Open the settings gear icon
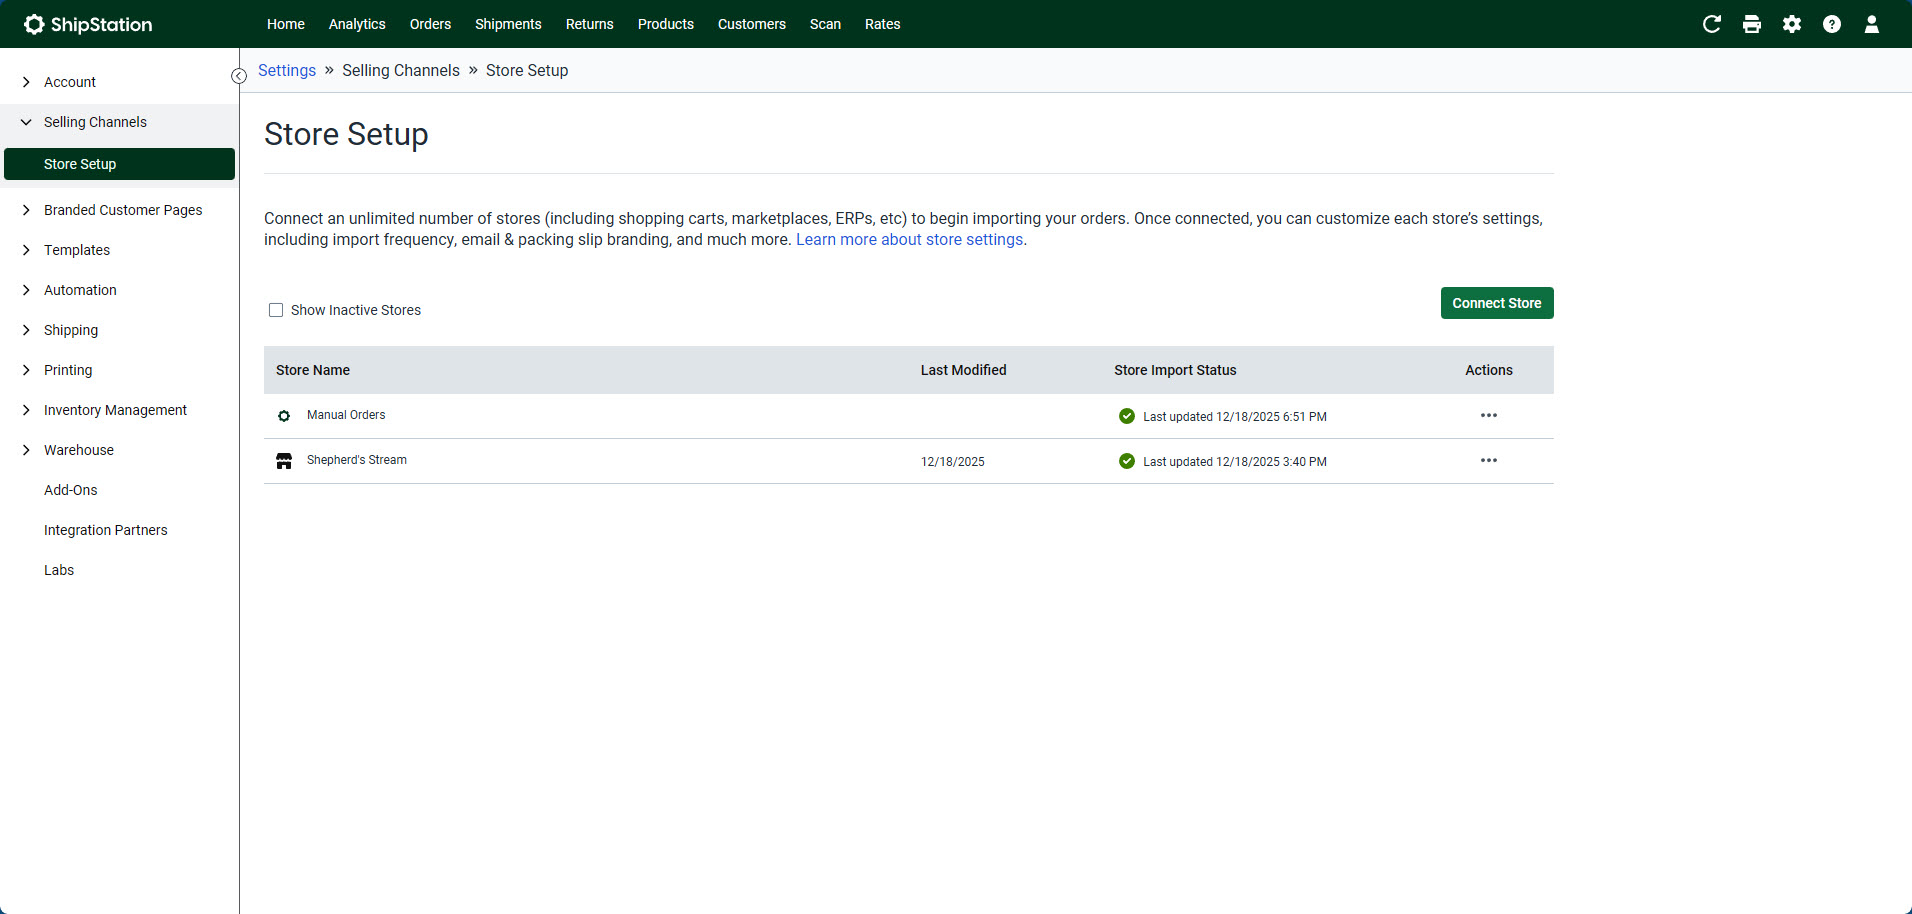1912x914 pixels. 1791,24
